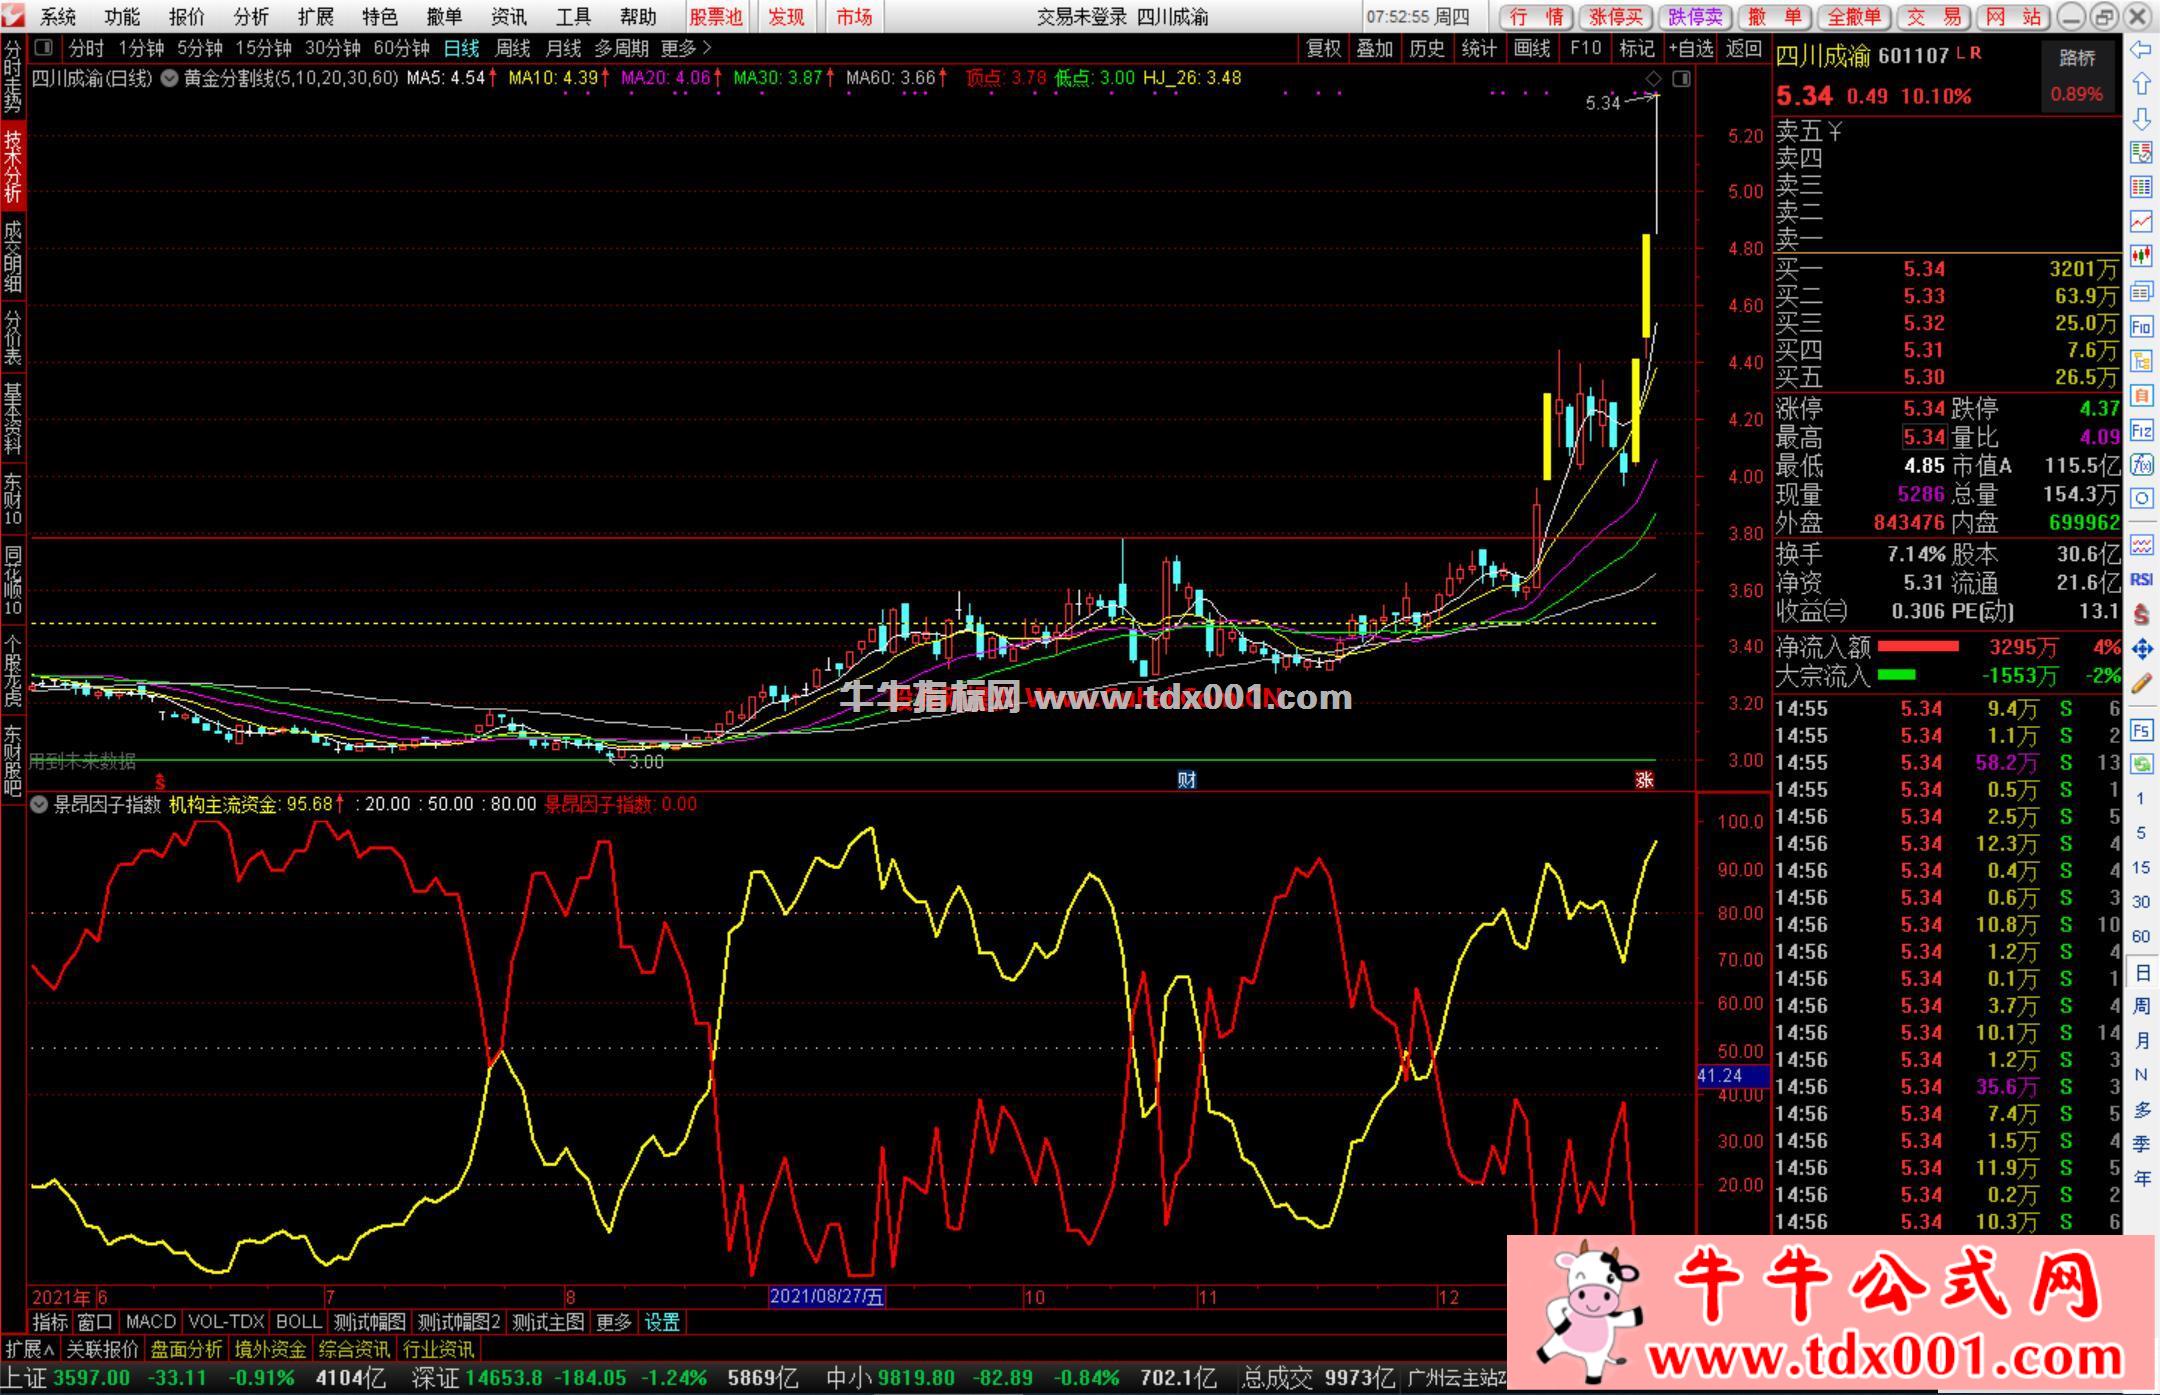Viewport: 2160px width, 1395px height.
Task: Expand the 景昂因子指数 indicator dropdown arrow
Action: click(x=39, y=804)
